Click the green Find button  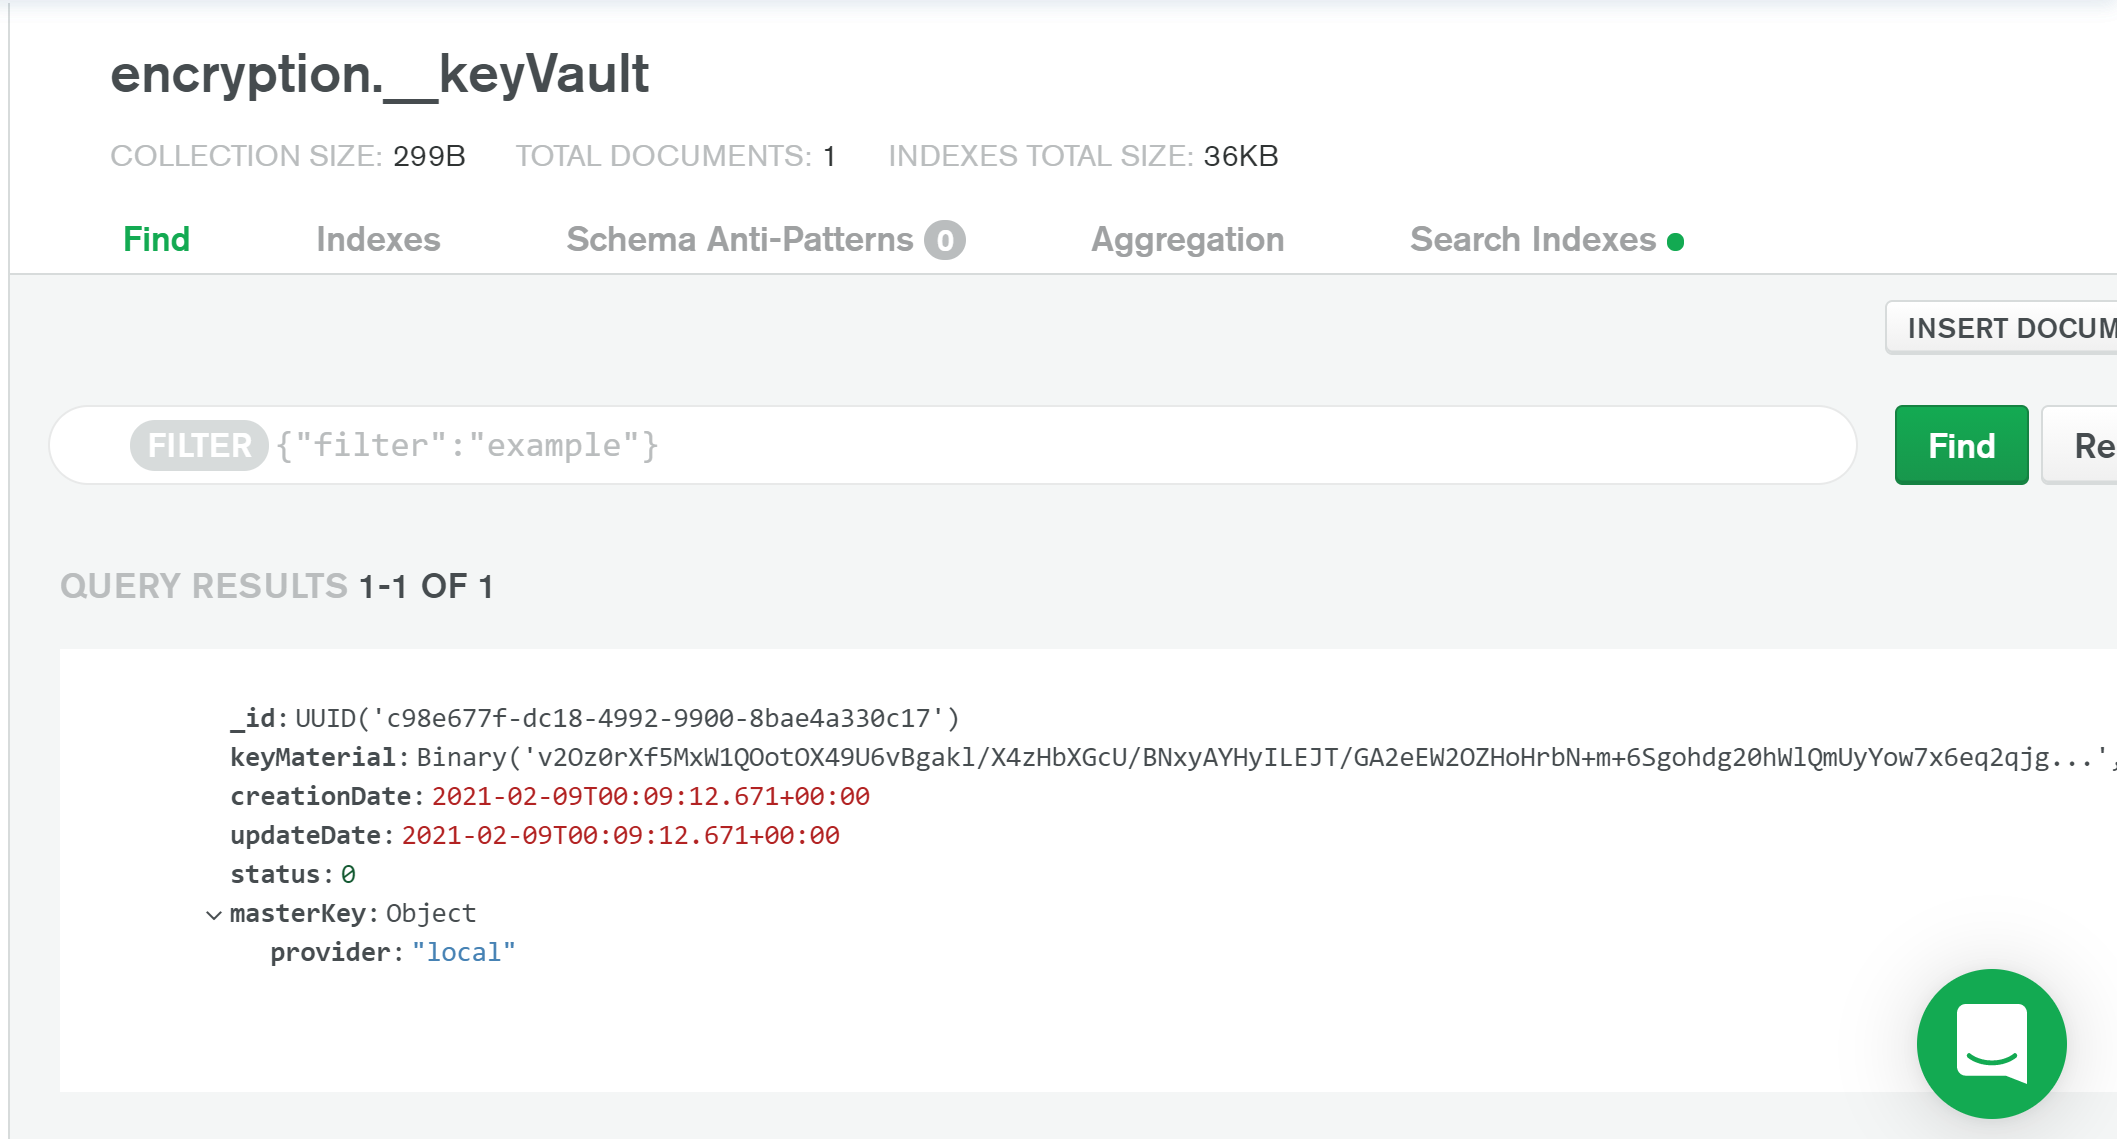coord(1961,445)
